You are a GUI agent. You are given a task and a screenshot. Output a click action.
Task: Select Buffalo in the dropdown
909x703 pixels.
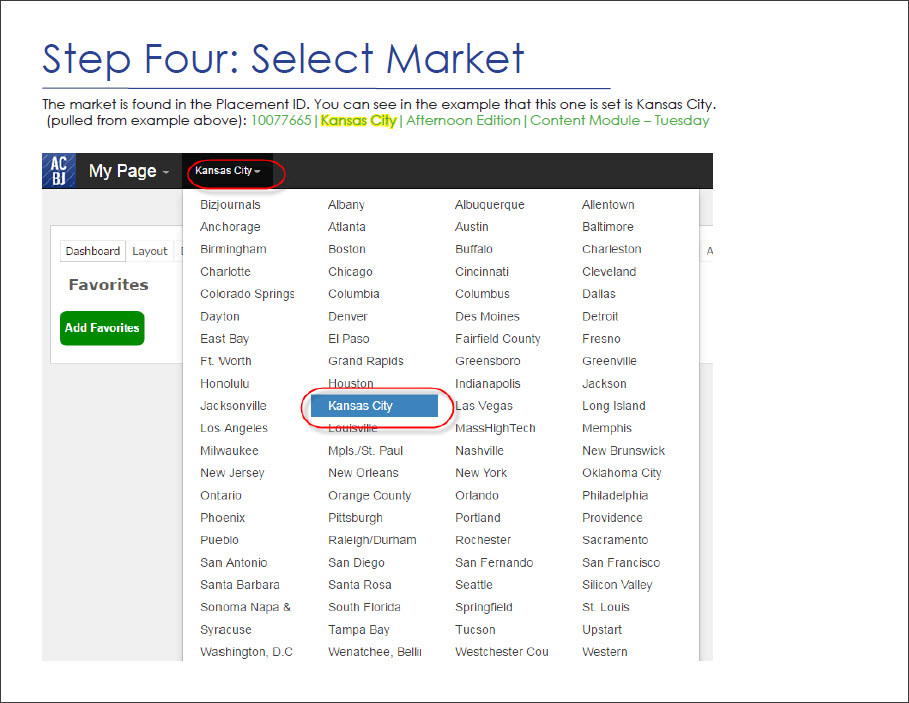tap(474, 249)
